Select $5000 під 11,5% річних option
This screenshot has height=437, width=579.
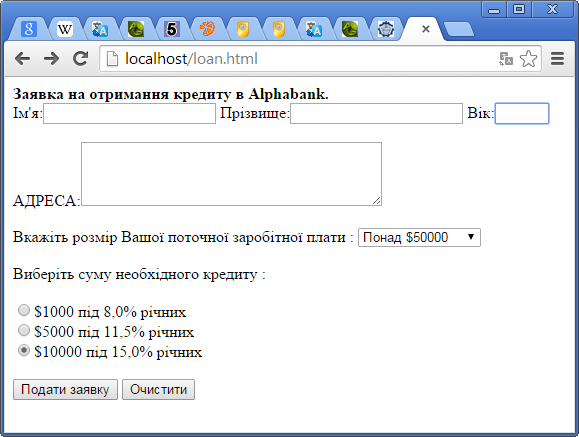pyautogui.click(x=24, y=330)
